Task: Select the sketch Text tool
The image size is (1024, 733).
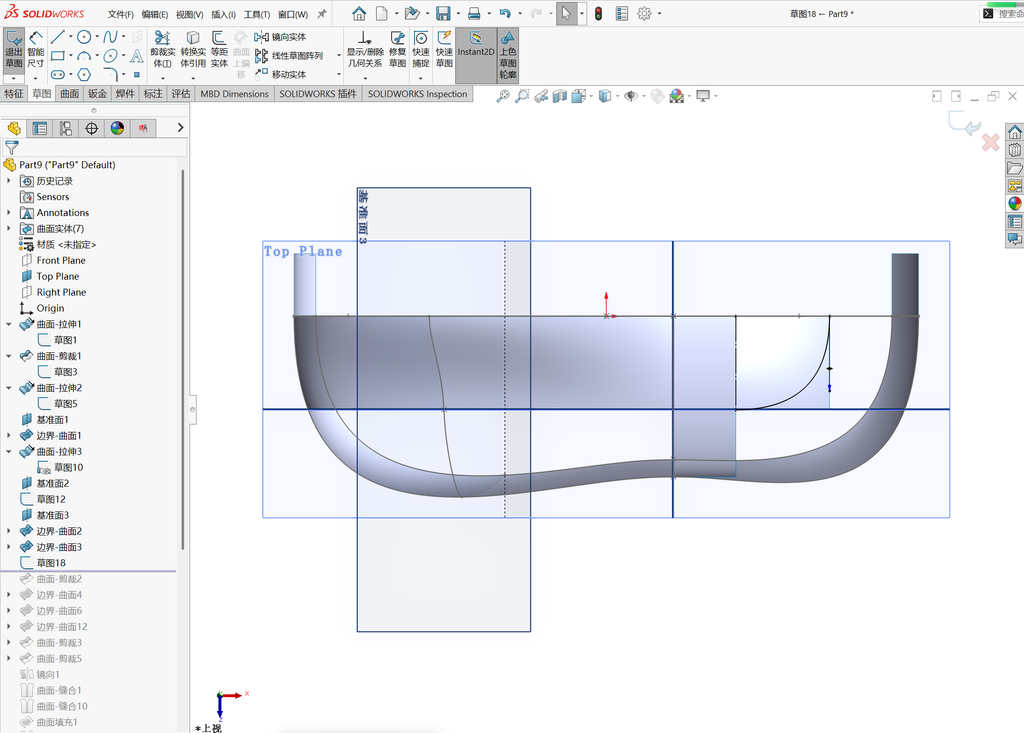Action: click(136, 56)
